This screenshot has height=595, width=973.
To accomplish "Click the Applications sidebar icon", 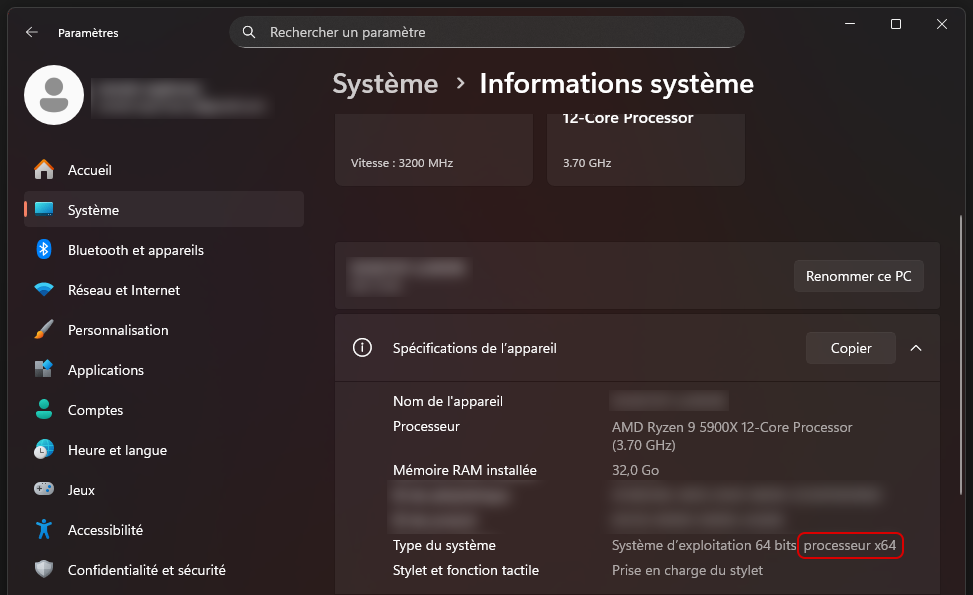I will [44, 370].
